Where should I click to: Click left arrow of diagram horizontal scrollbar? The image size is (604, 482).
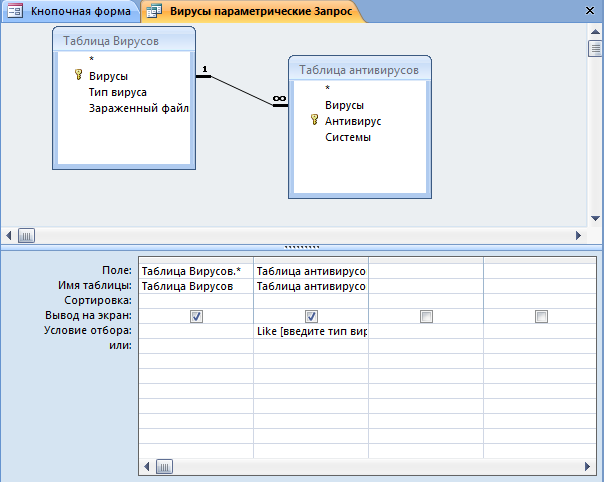[x=8, y=235]
